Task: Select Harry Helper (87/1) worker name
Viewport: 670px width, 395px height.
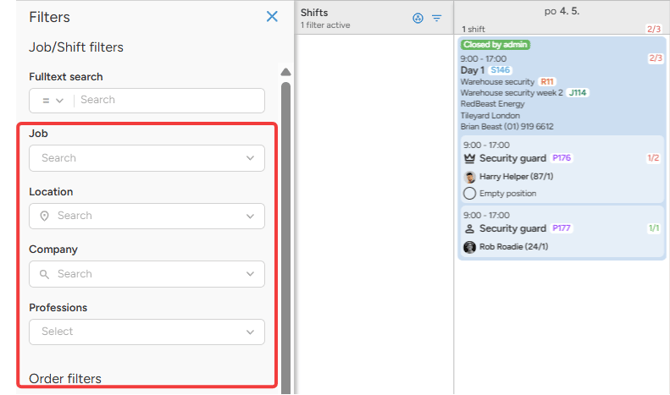Action: click(516, 177)
